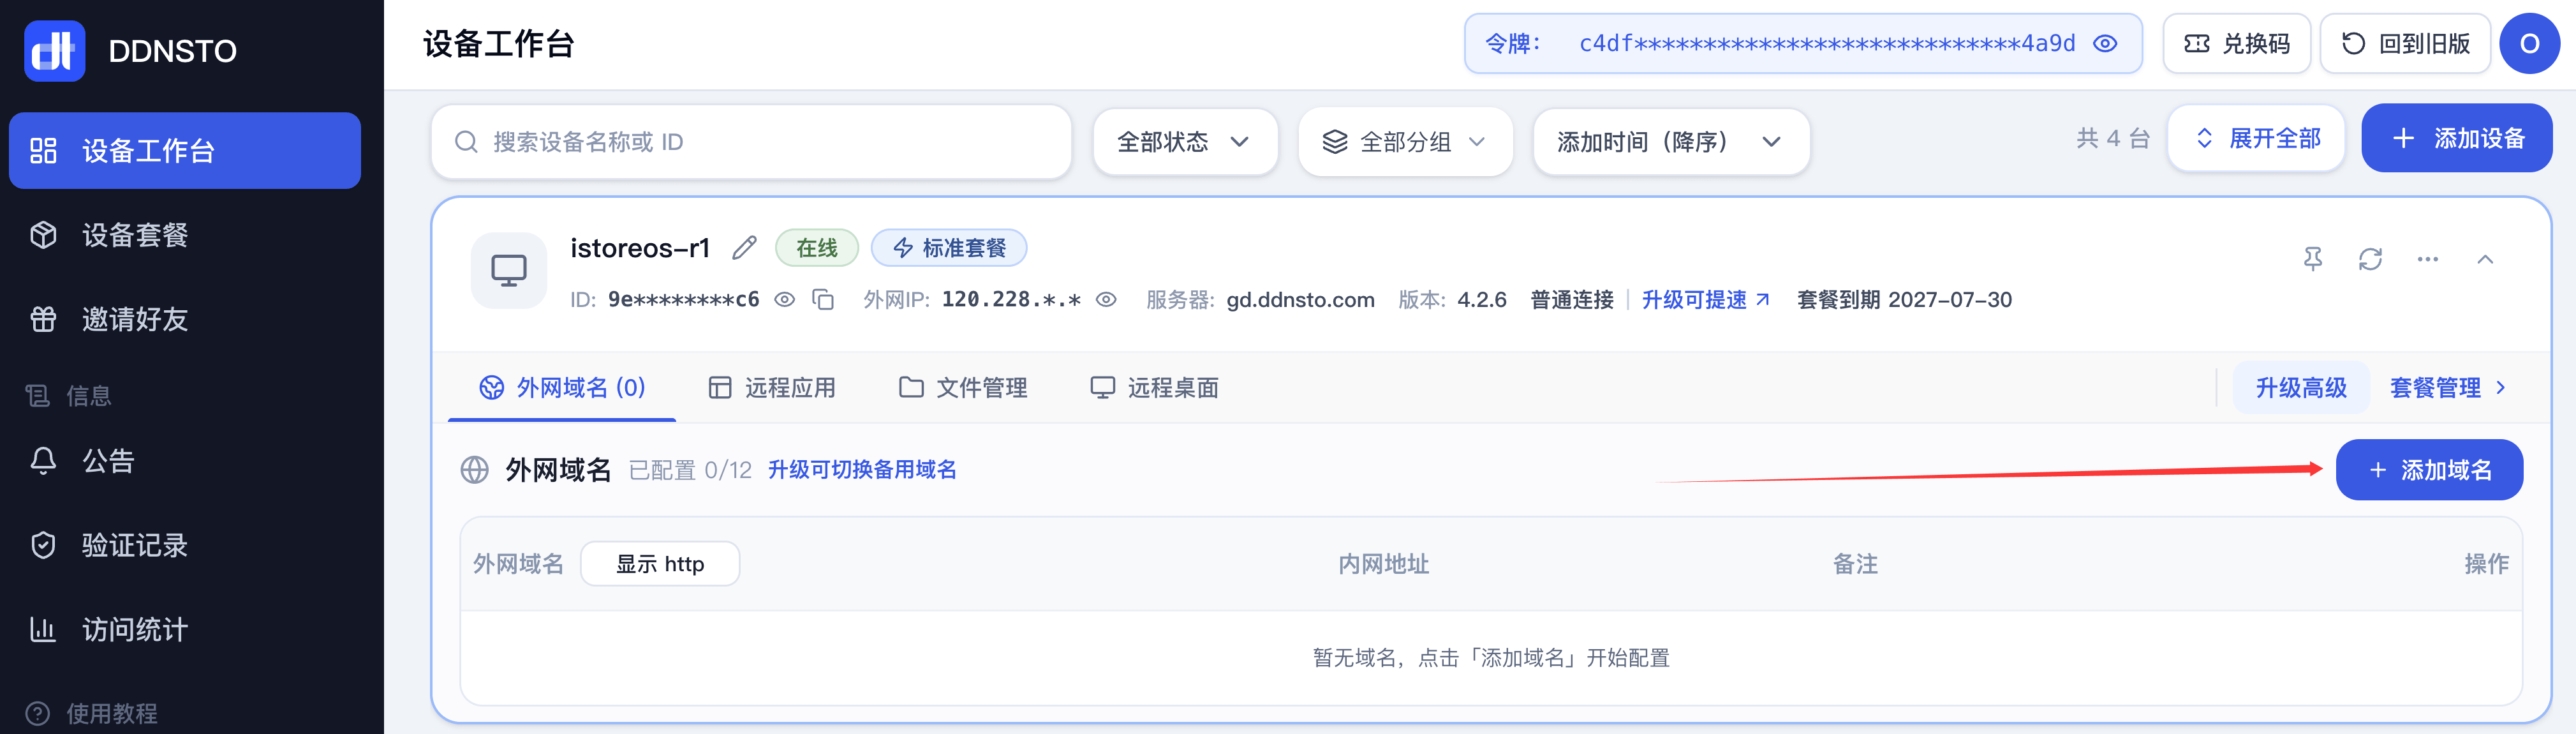Show the hidden device ID with eye icon
Image resolution: width=2576 pixels, height=734 pixels.
point(785,299)
